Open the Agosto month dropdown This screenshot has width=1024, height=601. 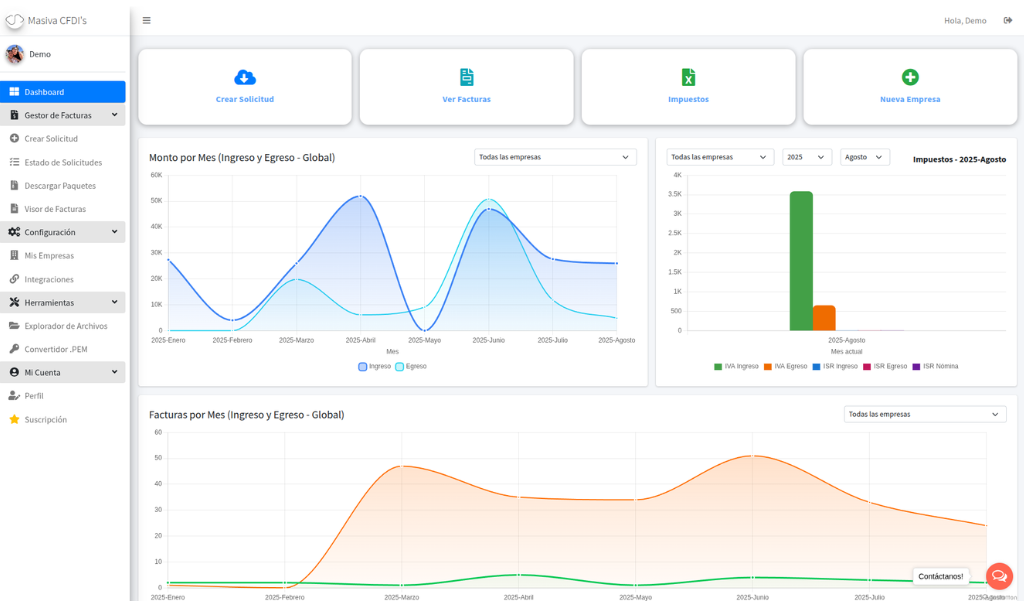tap(865, 157)
